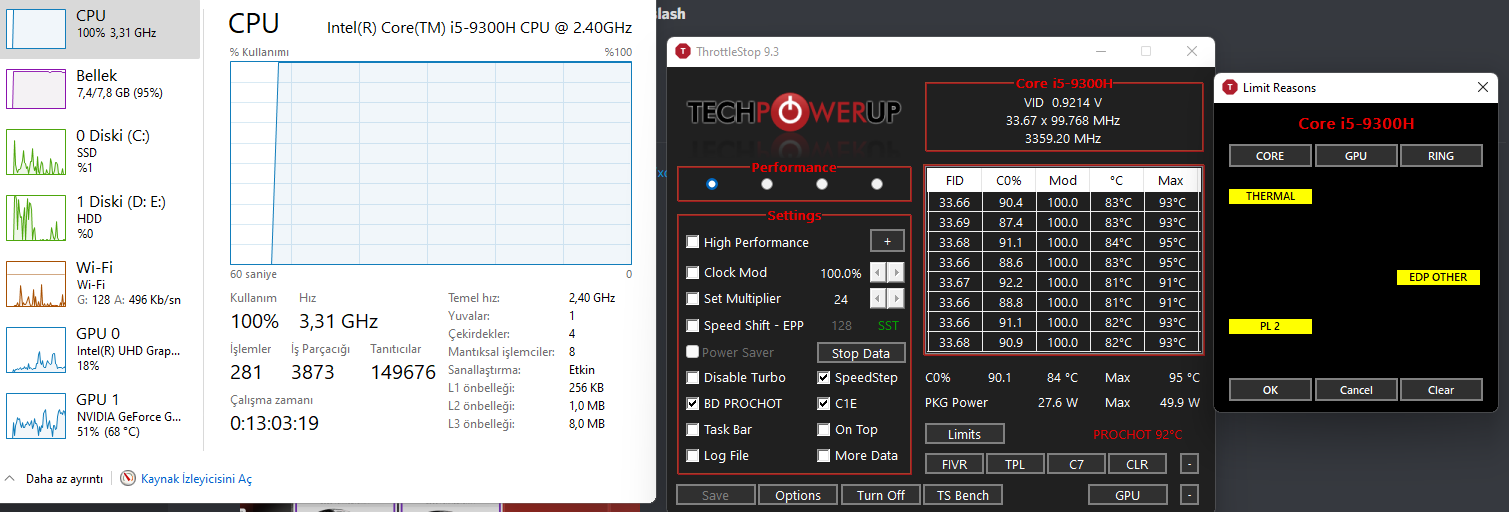Select 1 Diski (D: E:) HDD entry
The image size is (1509, 512).
coord(100,216)
